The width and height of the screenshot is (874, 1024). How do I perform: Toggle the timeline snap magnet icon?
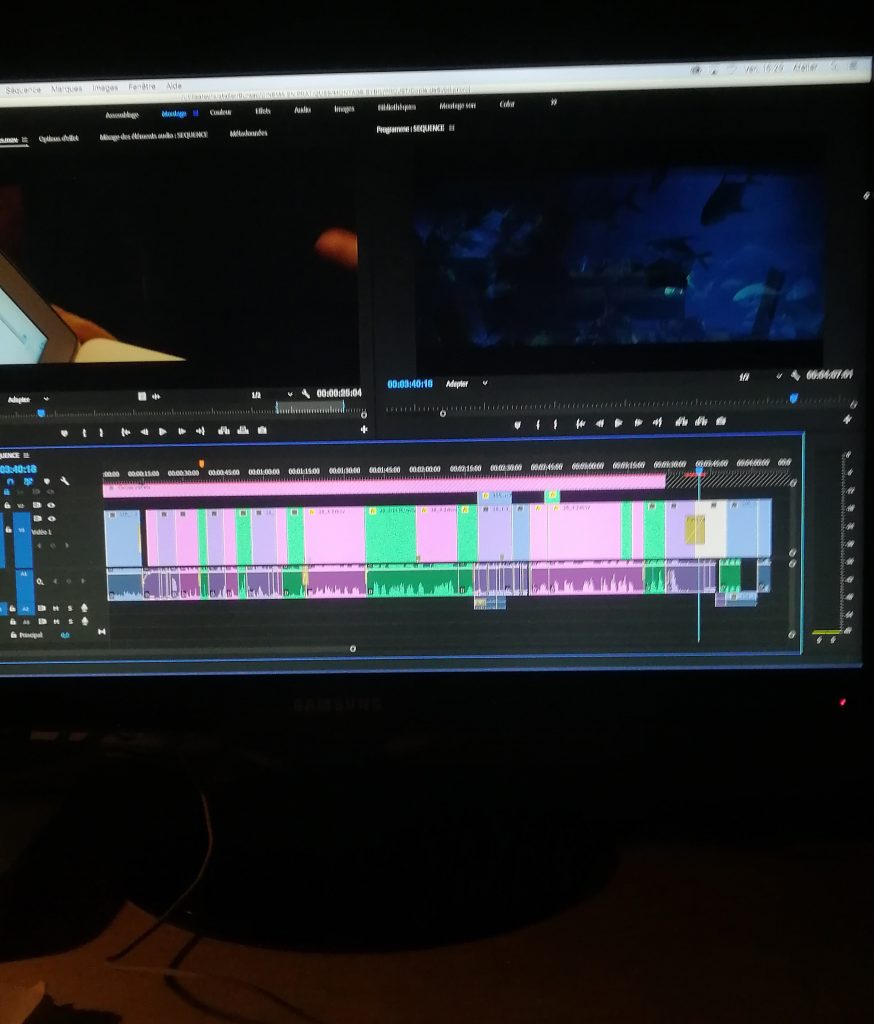10,481
